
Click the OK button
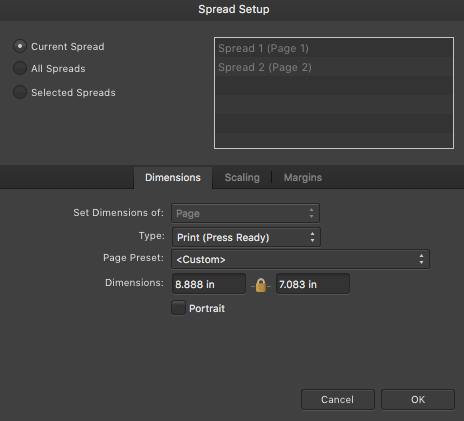pos(418,399)
